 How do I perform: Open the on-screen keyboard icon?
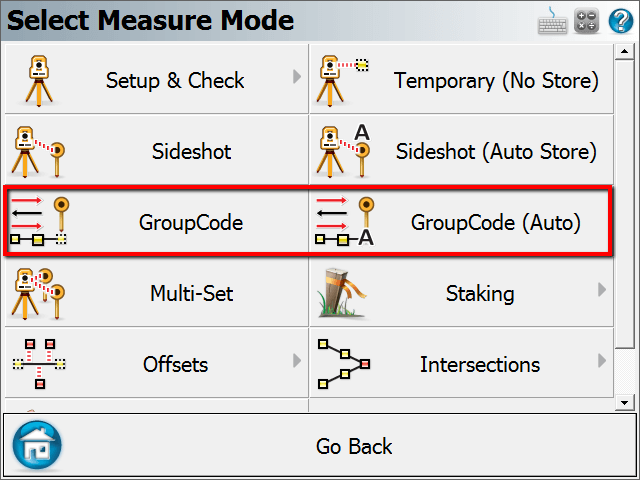pyautogui.click(x=552, y=21)
